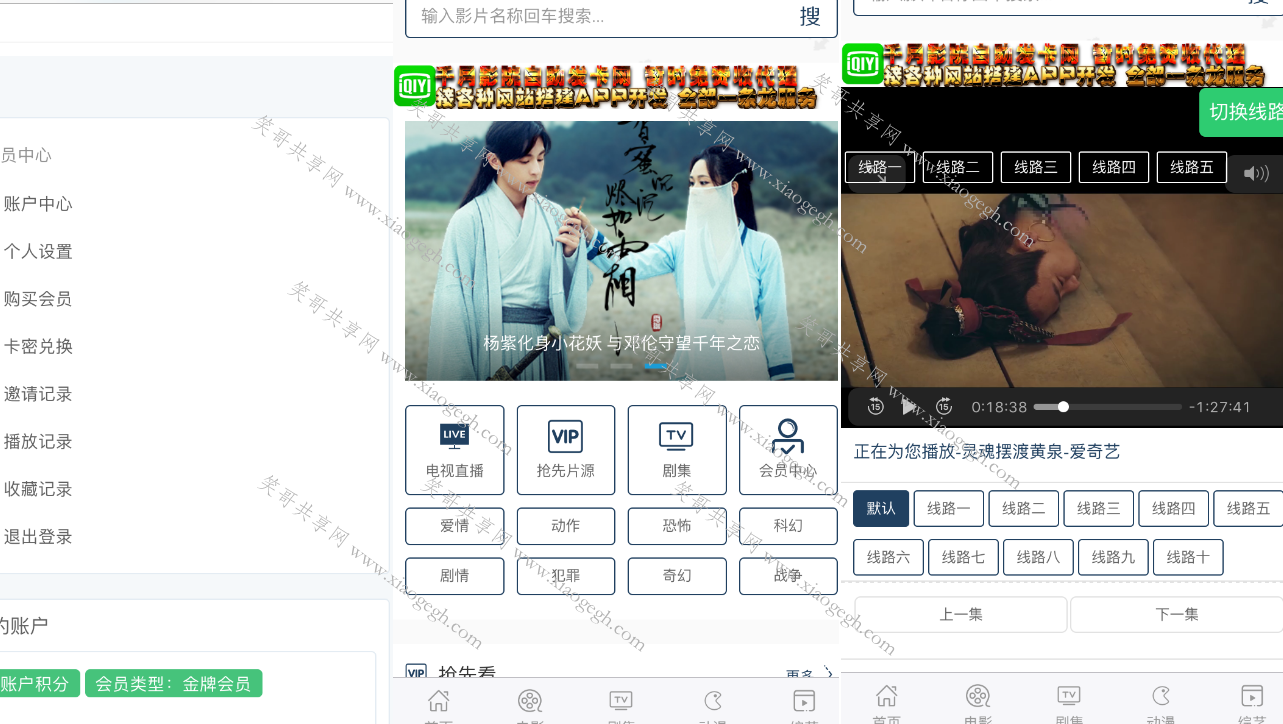
Task: Open 邀请记录 in the member menu
Action: 38,394
